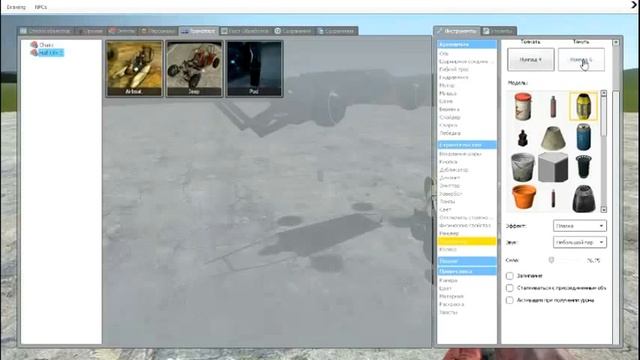This screenshot has width=640, height=360.
Task: Select the Half-Life 2 tree entry
Action: (51, 53)
